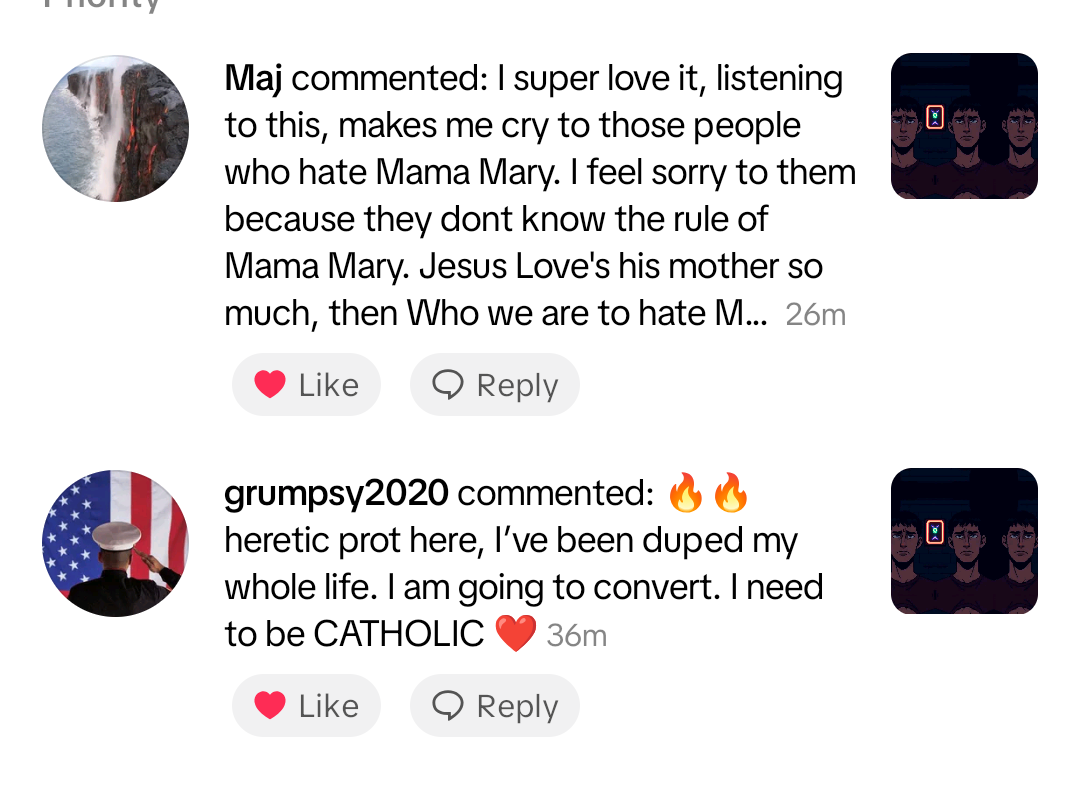Viewport: 1080px width, 786px height.
Task: Open Maj's waterfall profile picture
Action: click(115, 128)
